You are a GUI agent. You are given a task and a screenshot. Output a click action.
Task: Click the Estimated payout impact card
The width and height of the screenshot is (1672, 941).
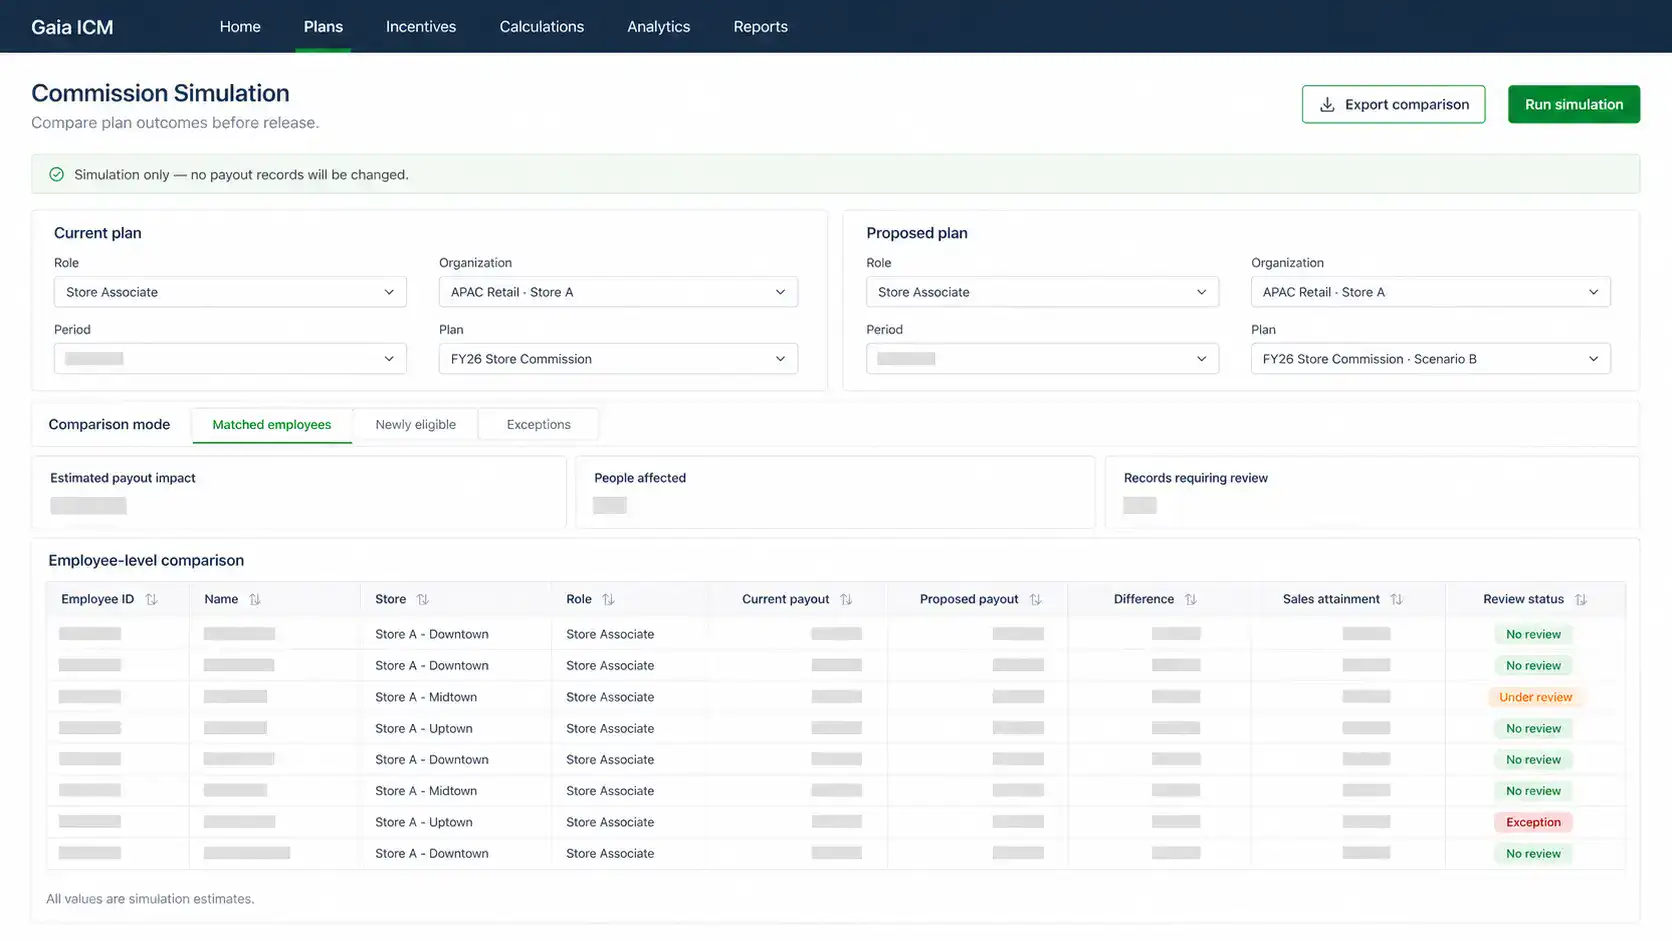pos(299,492)
